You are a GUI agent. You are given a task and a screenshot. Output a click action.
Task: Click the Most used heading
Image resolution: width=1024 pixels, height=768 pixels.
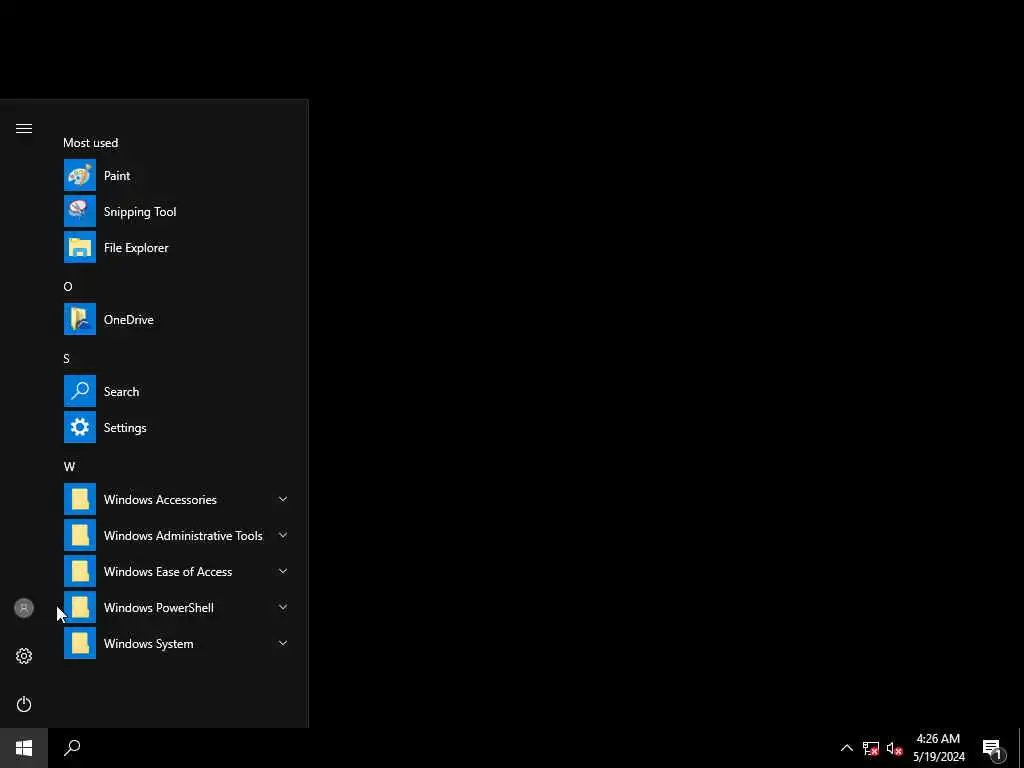(91, 142)
